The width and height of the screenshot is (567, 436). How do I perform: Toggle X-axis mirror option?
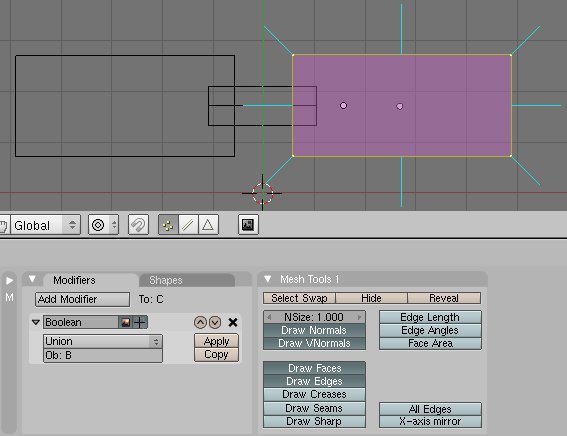(430, 422)
